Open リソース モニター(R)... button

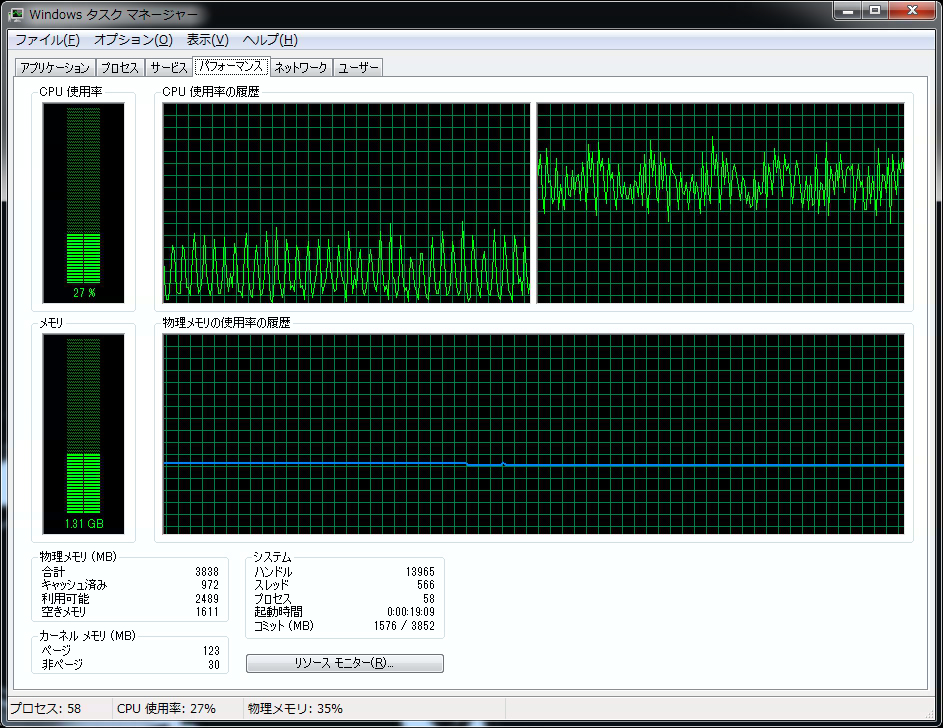(345, 663)
